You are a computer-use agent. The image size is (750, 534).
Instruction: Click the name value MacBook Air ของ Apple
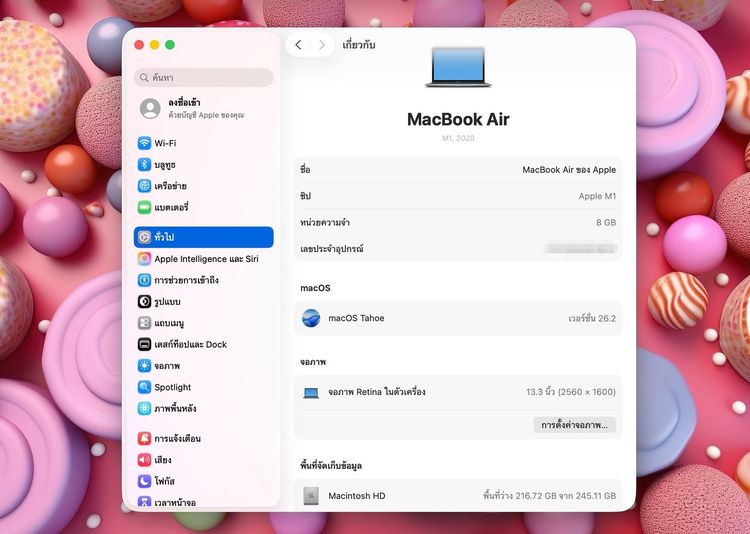tap(569, 170)
